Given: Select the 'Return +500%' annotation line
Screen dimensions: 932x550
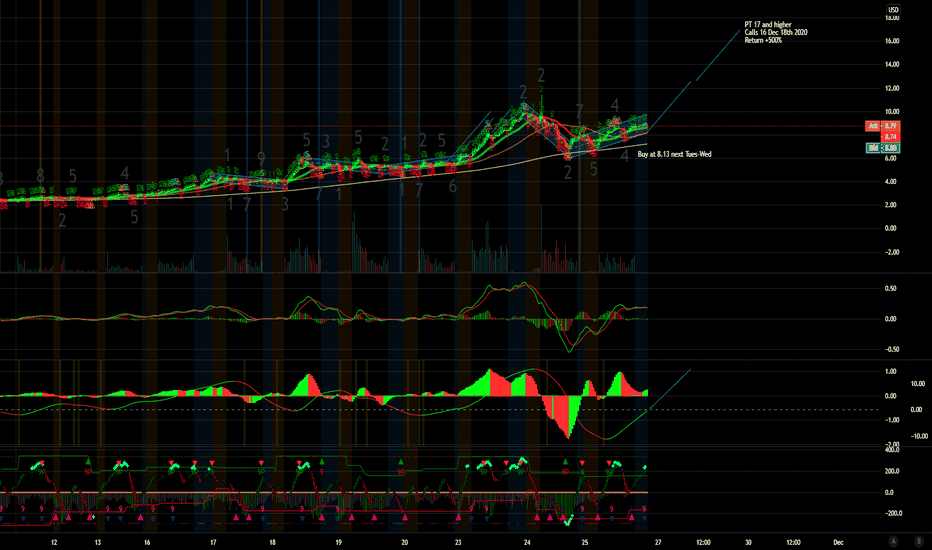Looking at the screenshot, I should pyautogui.click(x=763, y=40).
